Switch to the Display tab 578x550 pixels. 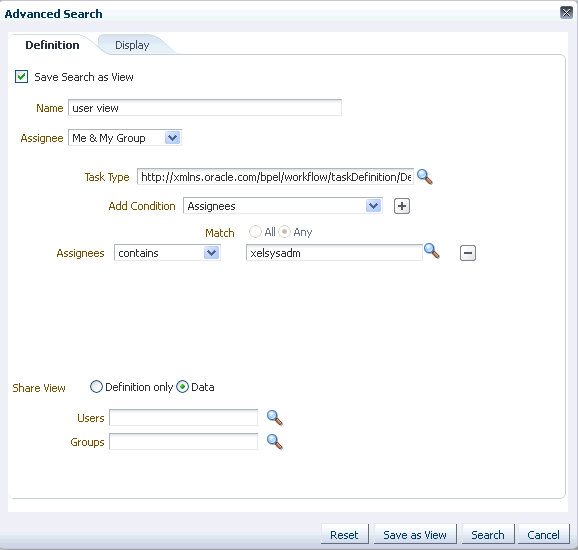[x=132, y=45]
